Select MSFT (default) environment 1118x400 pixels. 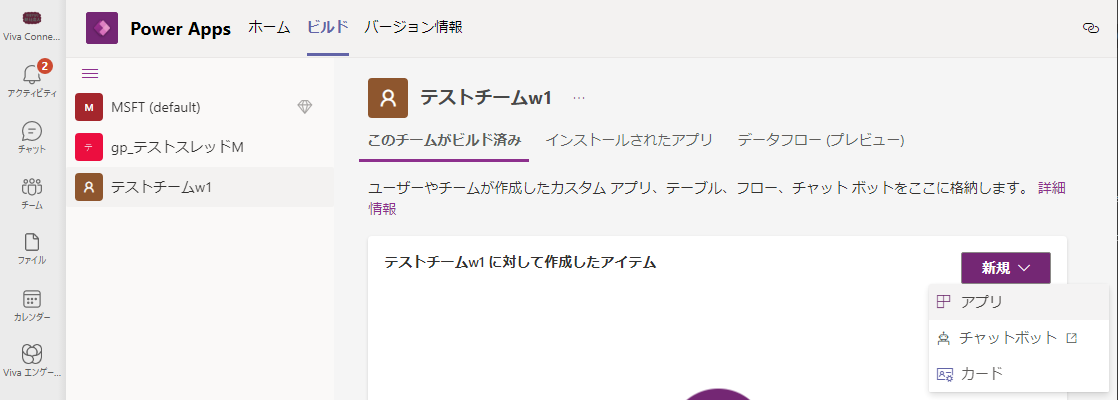(200, 108)
